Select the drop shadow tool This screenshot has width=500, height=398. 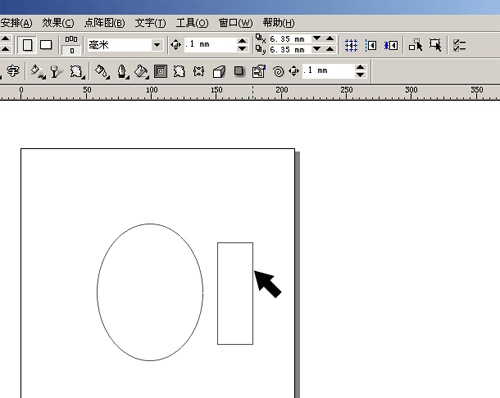(x=239, y=71)
